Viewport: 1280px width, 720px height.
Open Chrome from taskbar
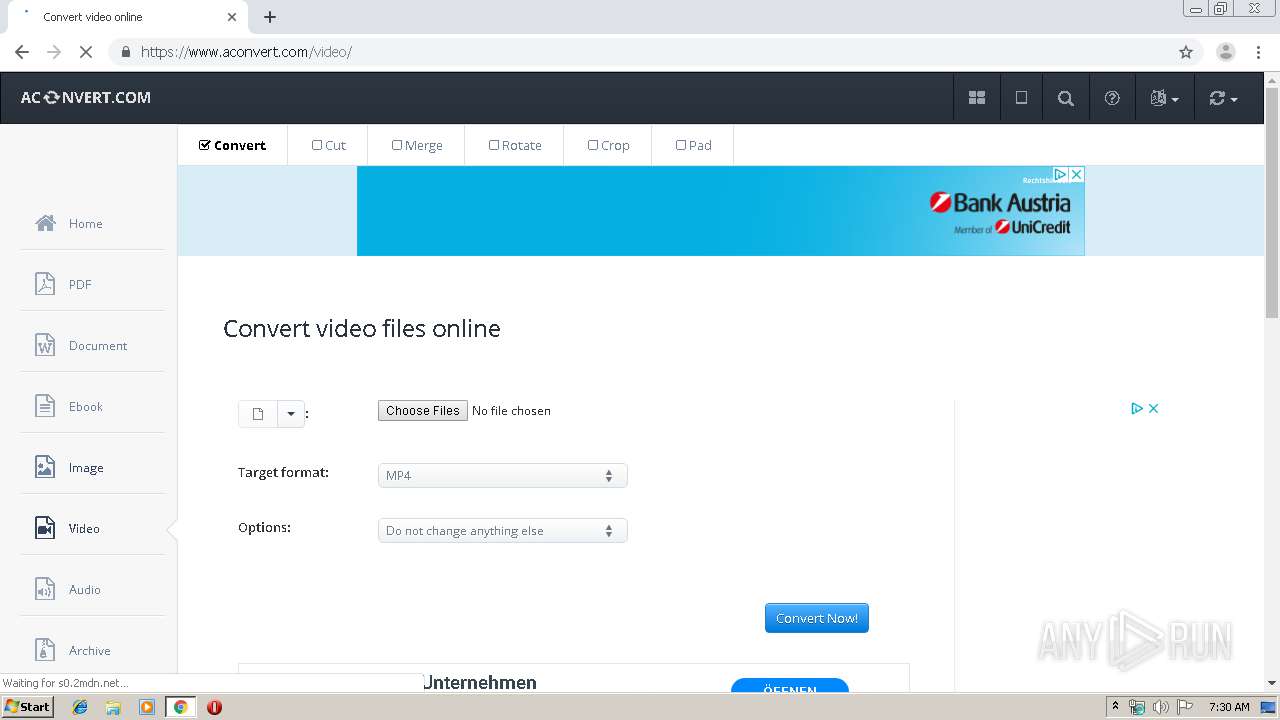[x=180, y=707]
